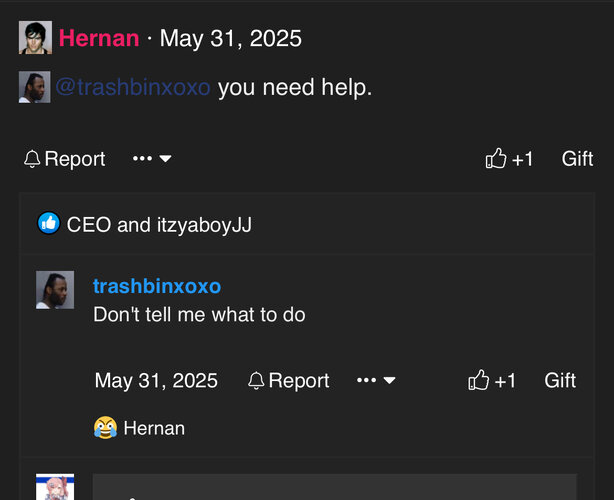Expand more options on Hernan's comment
This screenshot has width=614, height=500.
(x=152, y=159)
